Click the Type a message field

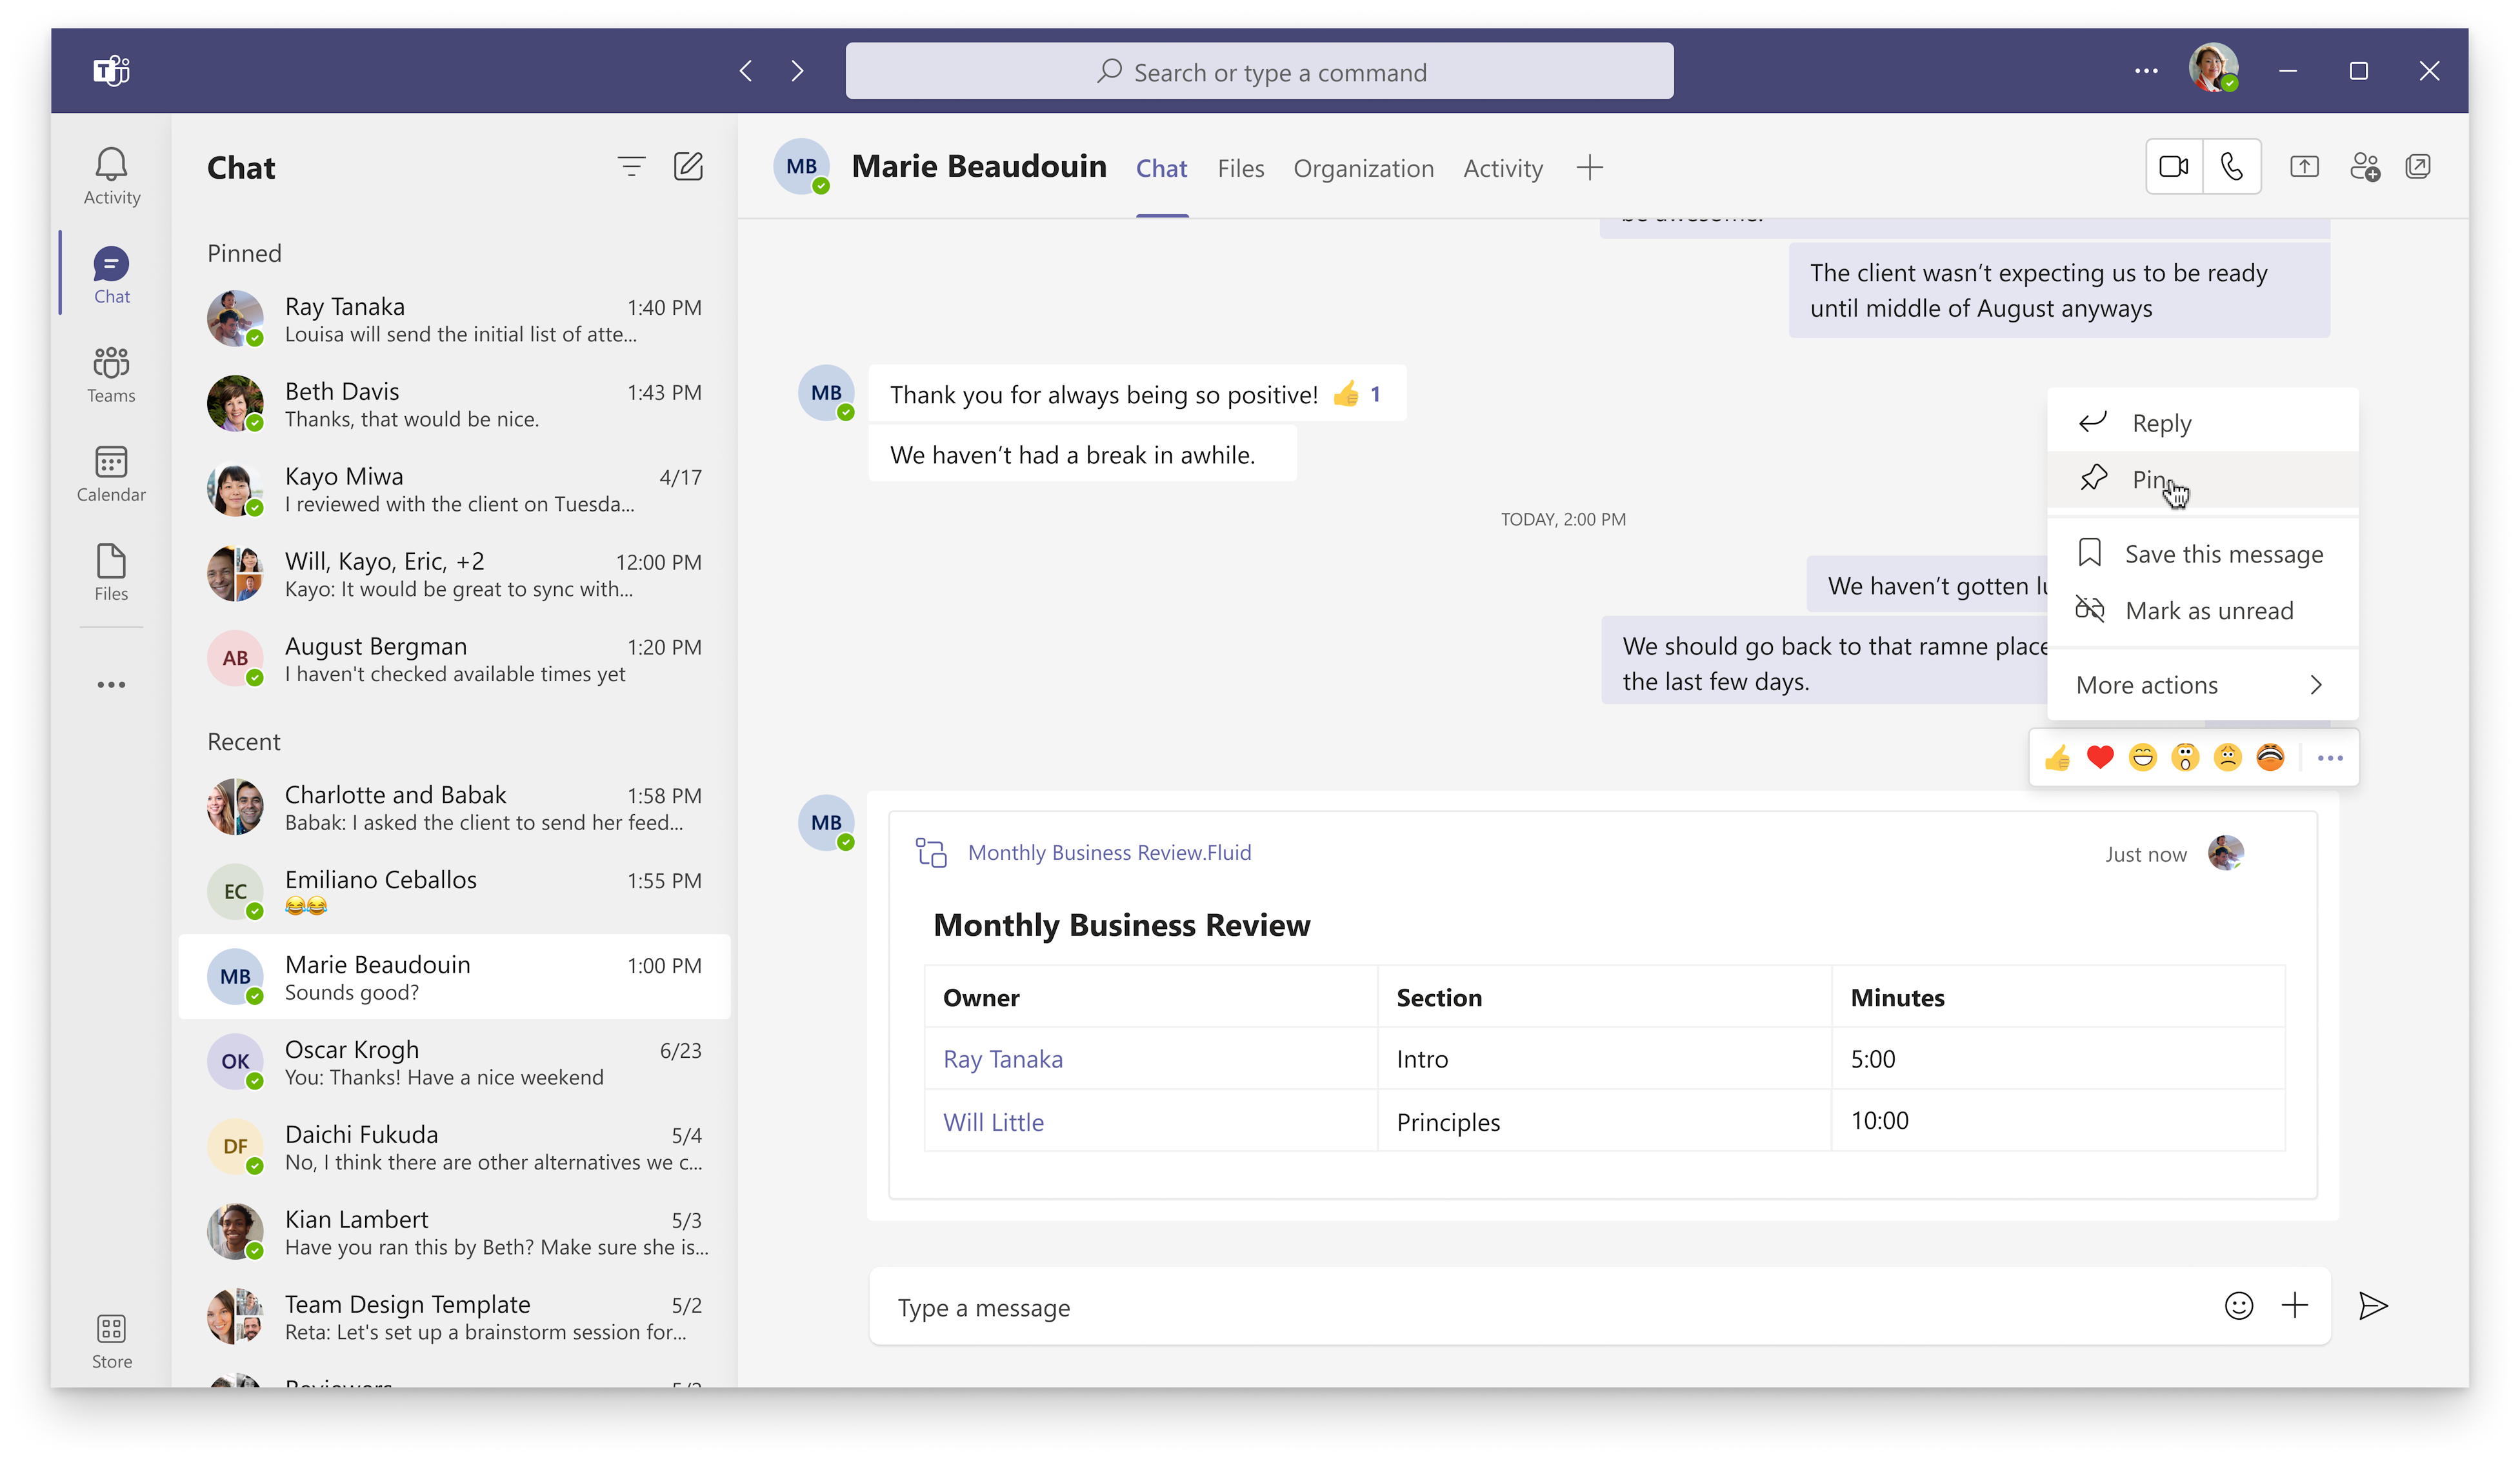[x=1540, y=1307]
